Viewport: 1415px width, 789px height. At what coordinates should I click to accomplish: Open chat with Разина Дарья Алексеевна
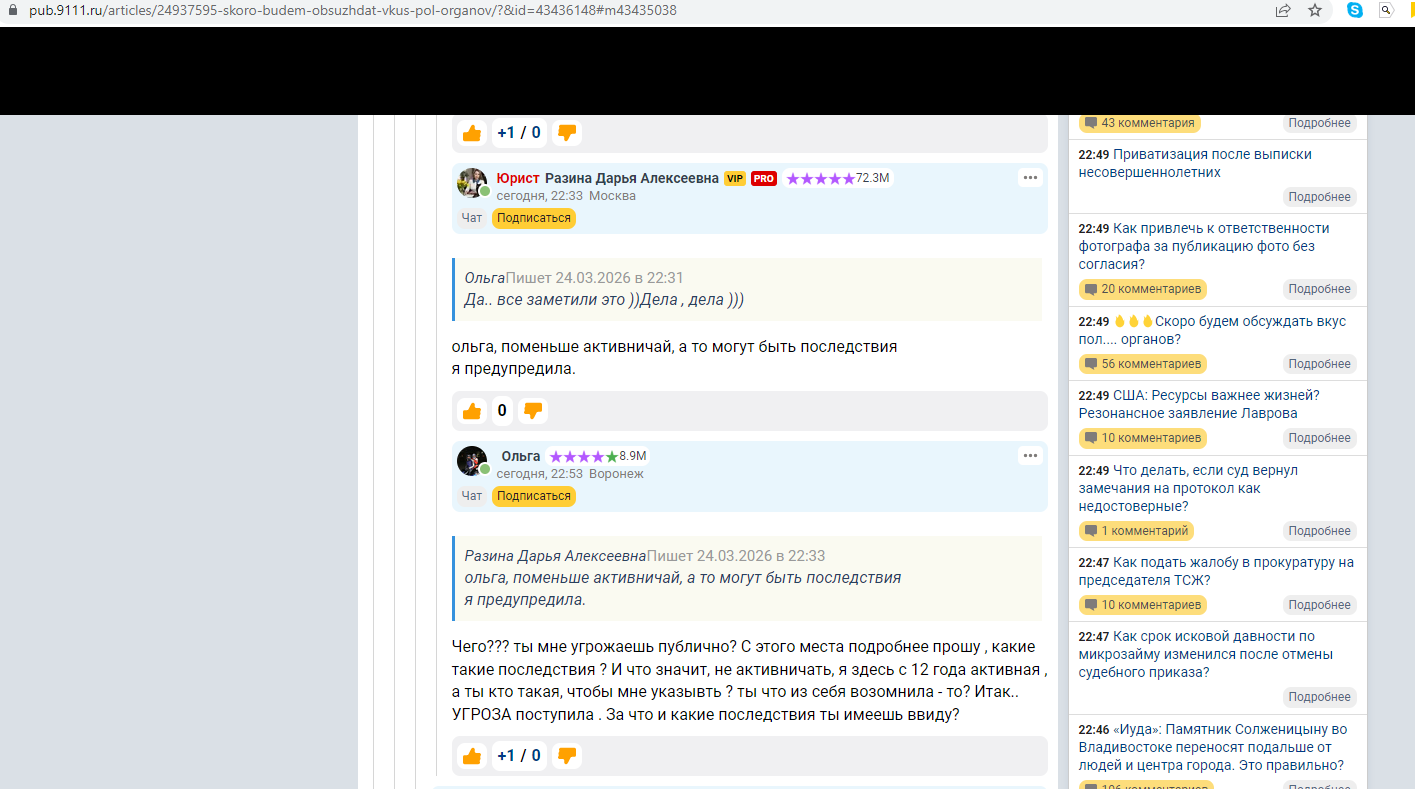point(472,218)
